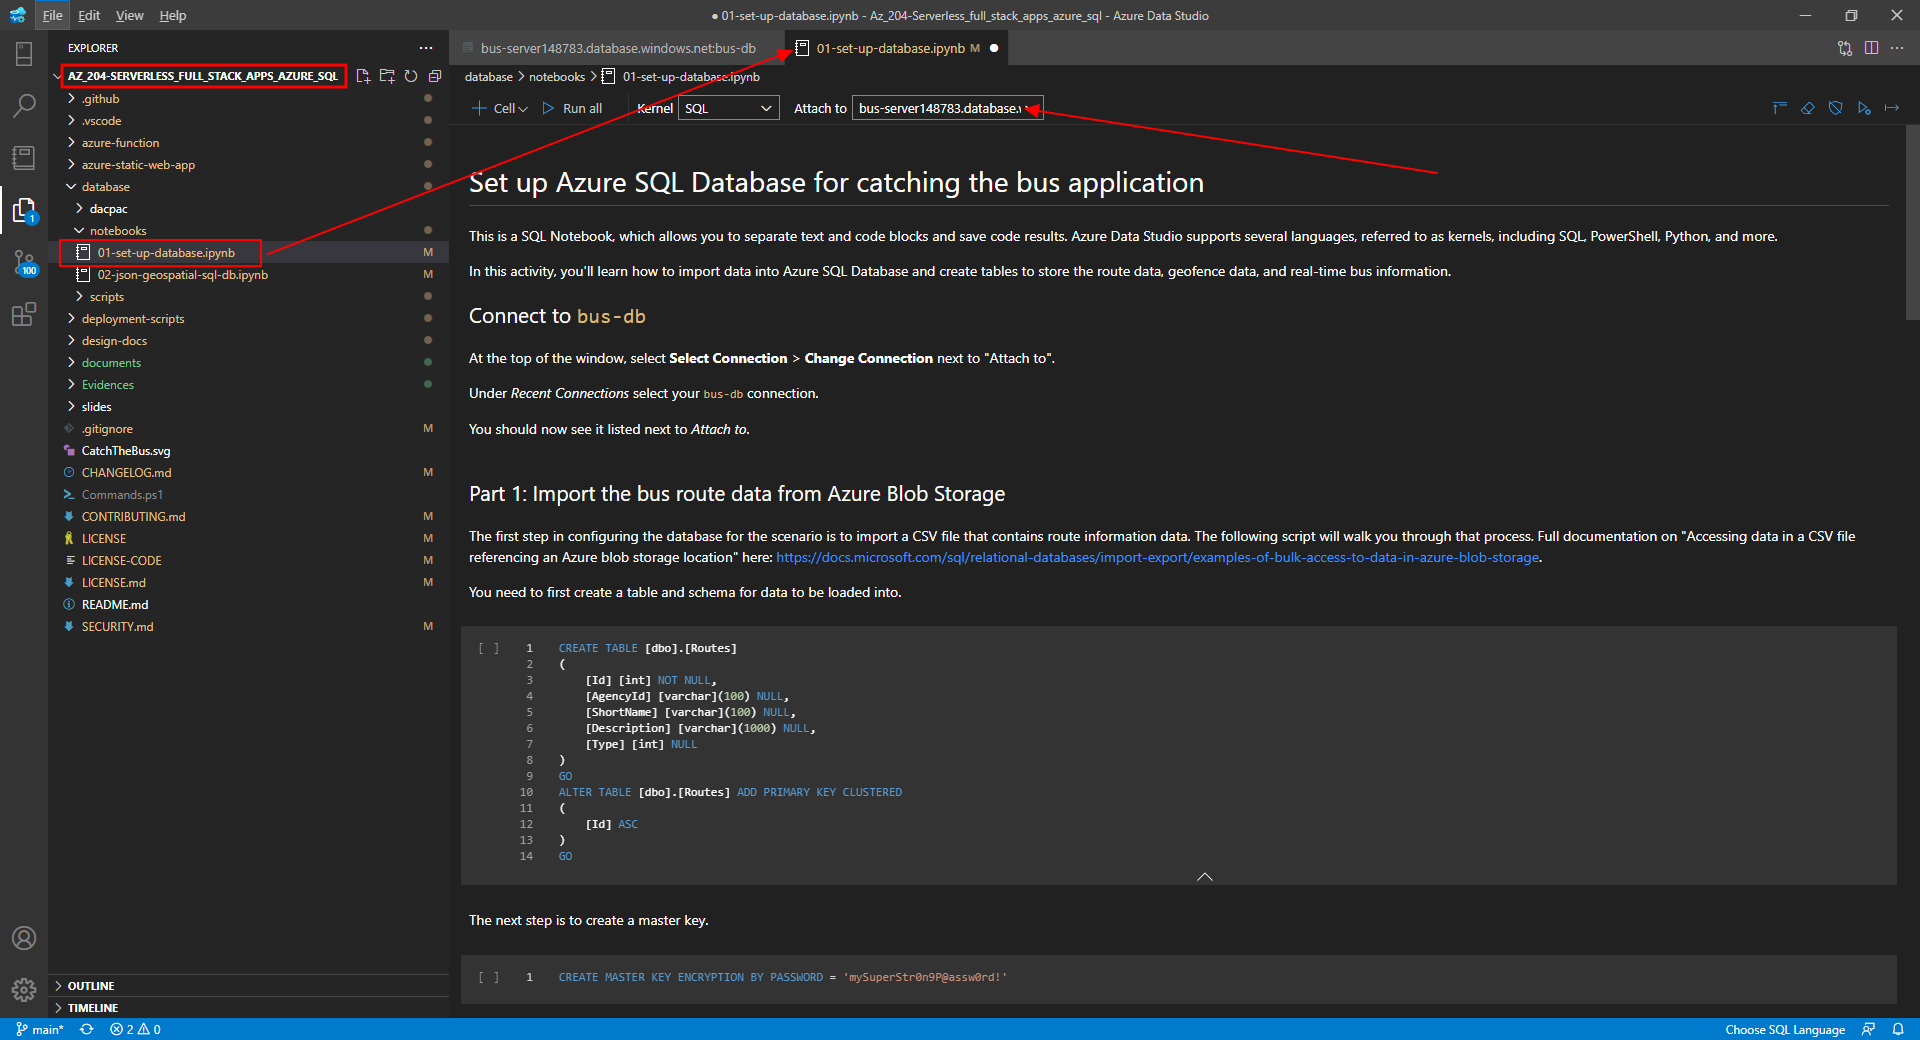
Task: Open the View menu
Action: tap(129, 15)
